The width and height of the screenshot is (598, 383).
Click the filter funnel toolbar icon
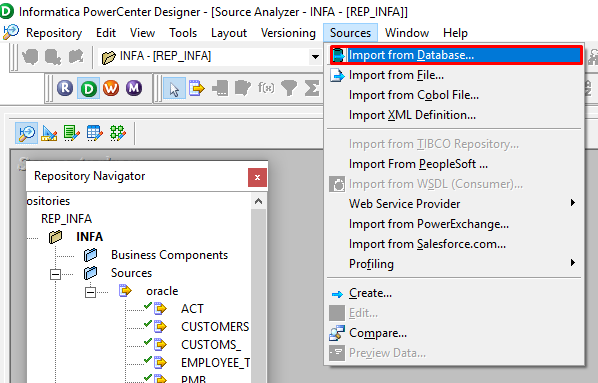click(289, 88)
